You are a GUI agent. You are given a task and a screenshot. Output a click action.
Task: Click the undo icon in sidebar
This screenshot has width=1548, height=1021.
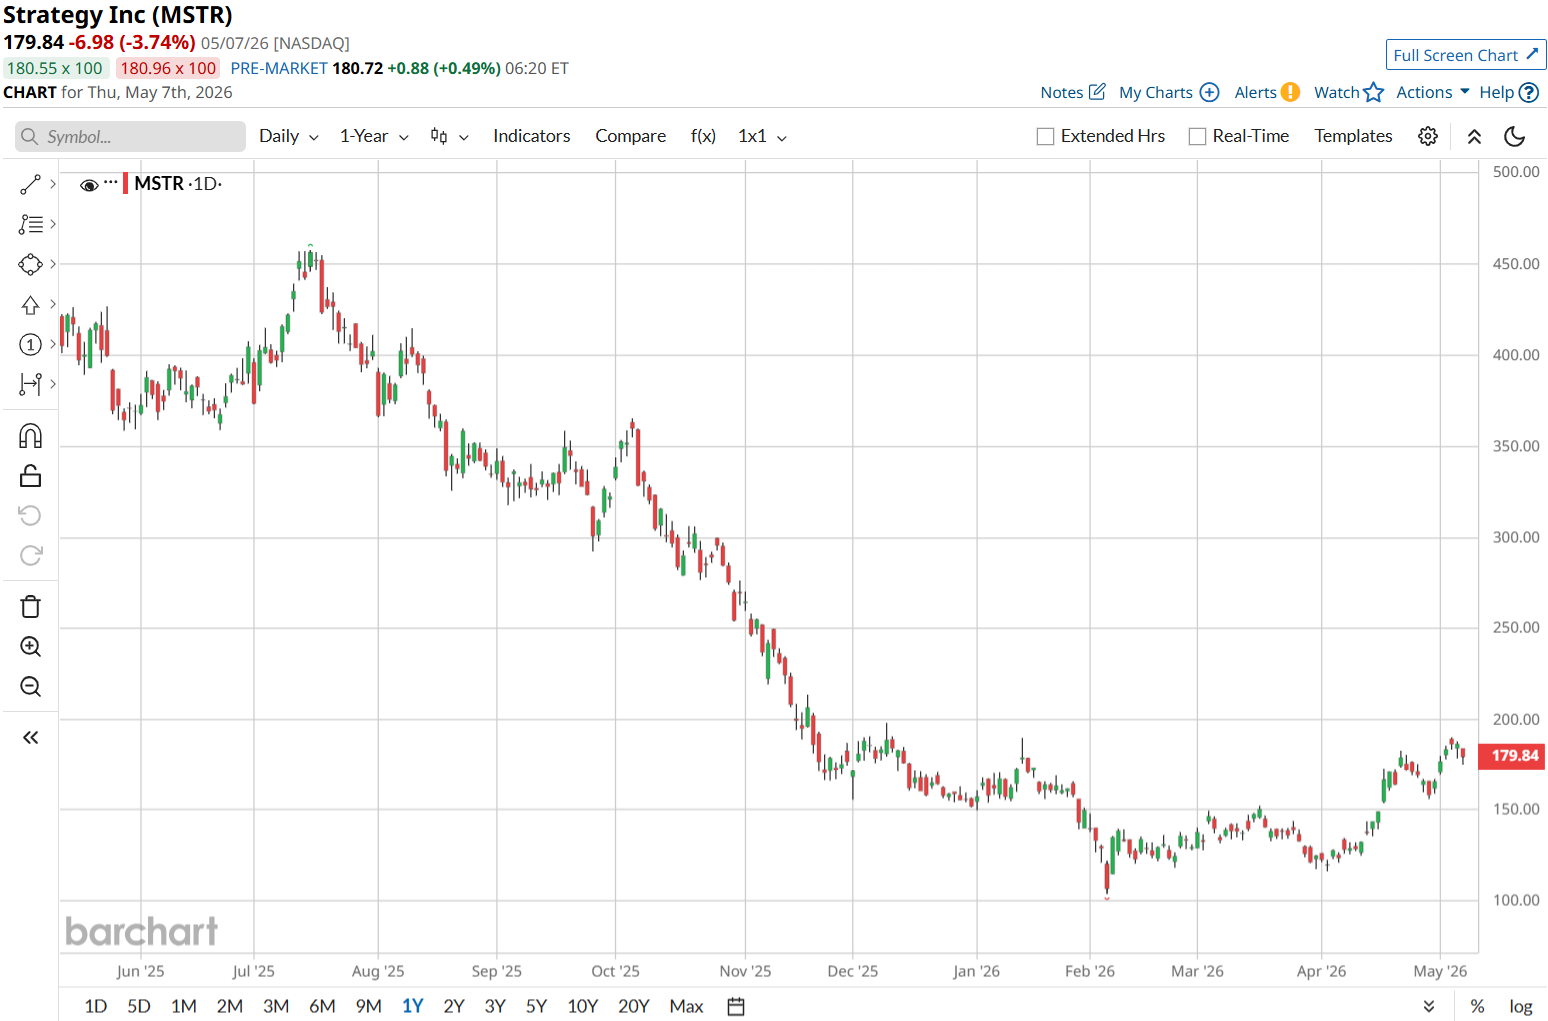30,516
